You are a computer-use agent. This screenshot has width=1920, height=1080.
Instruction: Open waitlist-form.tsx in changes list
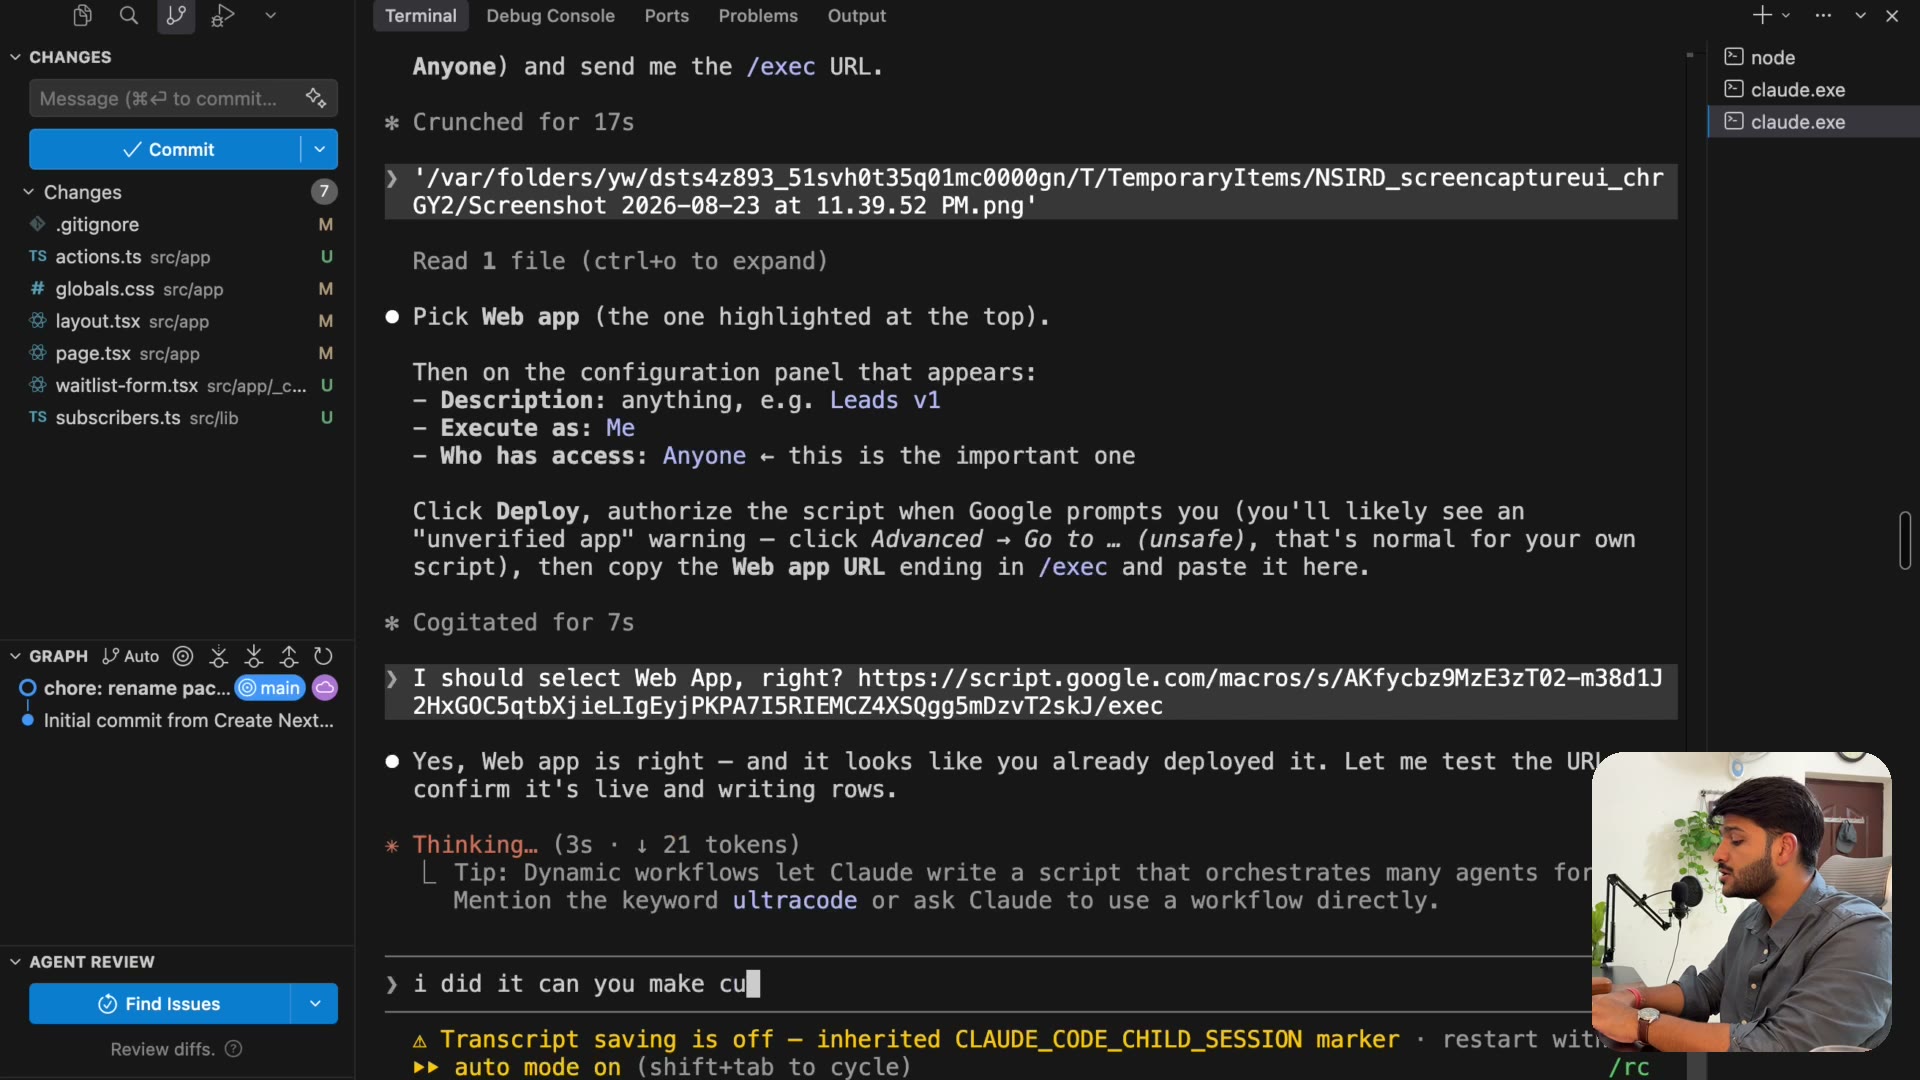pos(178,385)
